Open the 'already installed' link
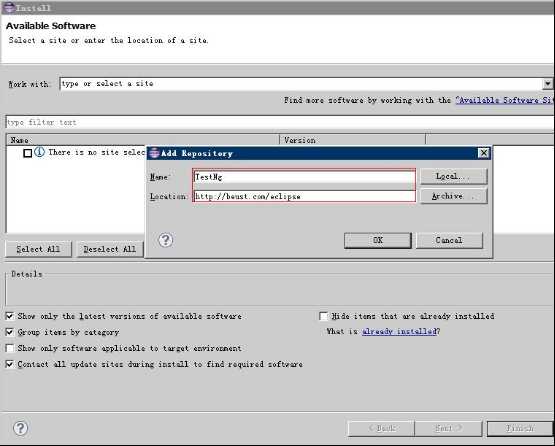 coord(399,332)
